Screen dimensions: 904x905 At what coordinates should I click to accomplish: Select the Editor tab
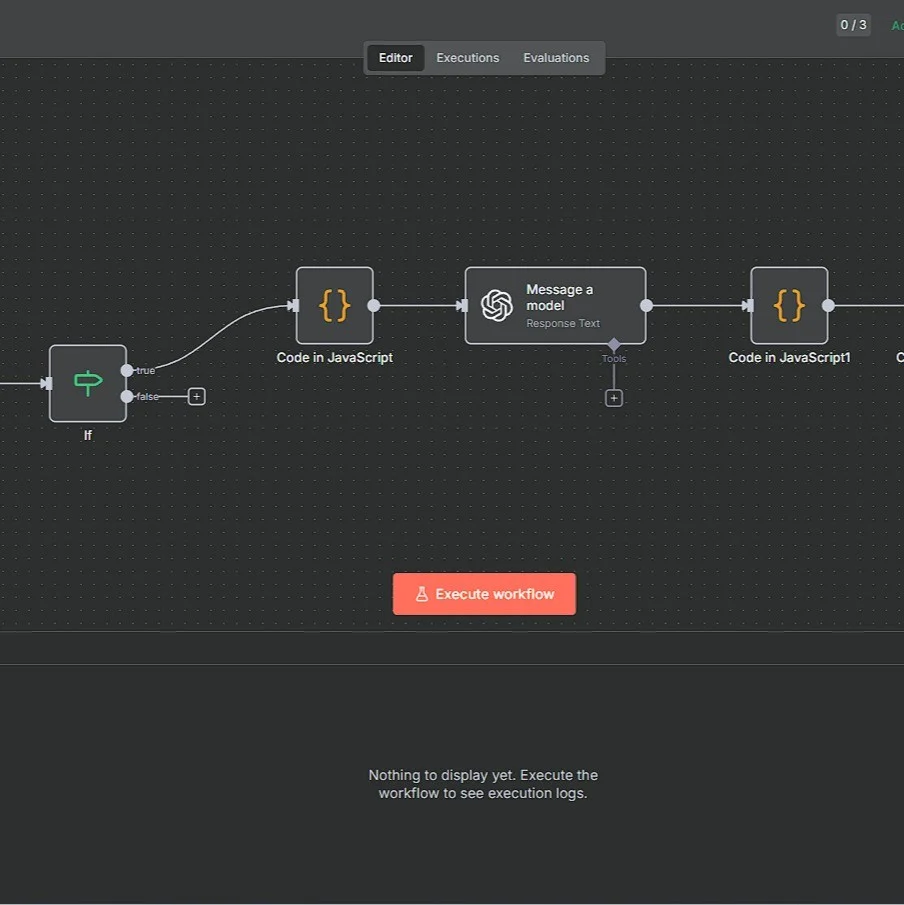click(395, 58)
